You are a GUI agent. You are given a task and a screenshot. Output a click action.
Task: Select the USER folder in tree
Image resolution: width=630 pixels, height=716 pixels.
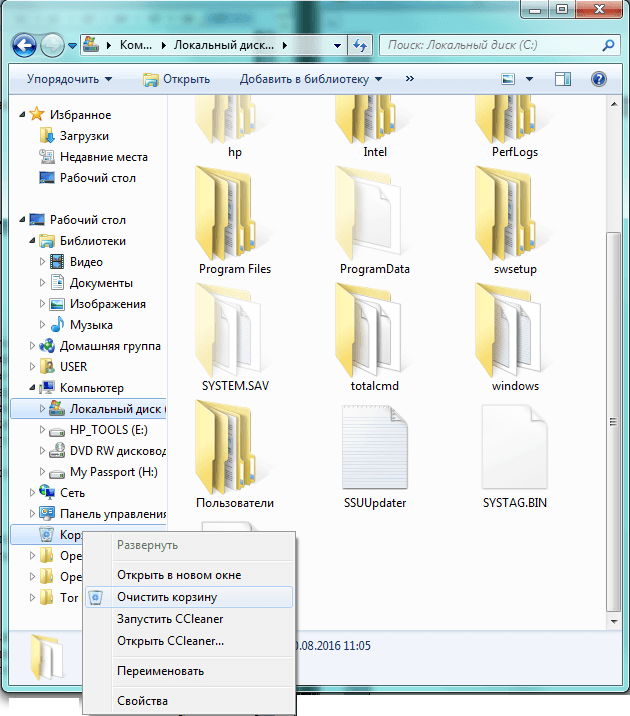point(73,367)
